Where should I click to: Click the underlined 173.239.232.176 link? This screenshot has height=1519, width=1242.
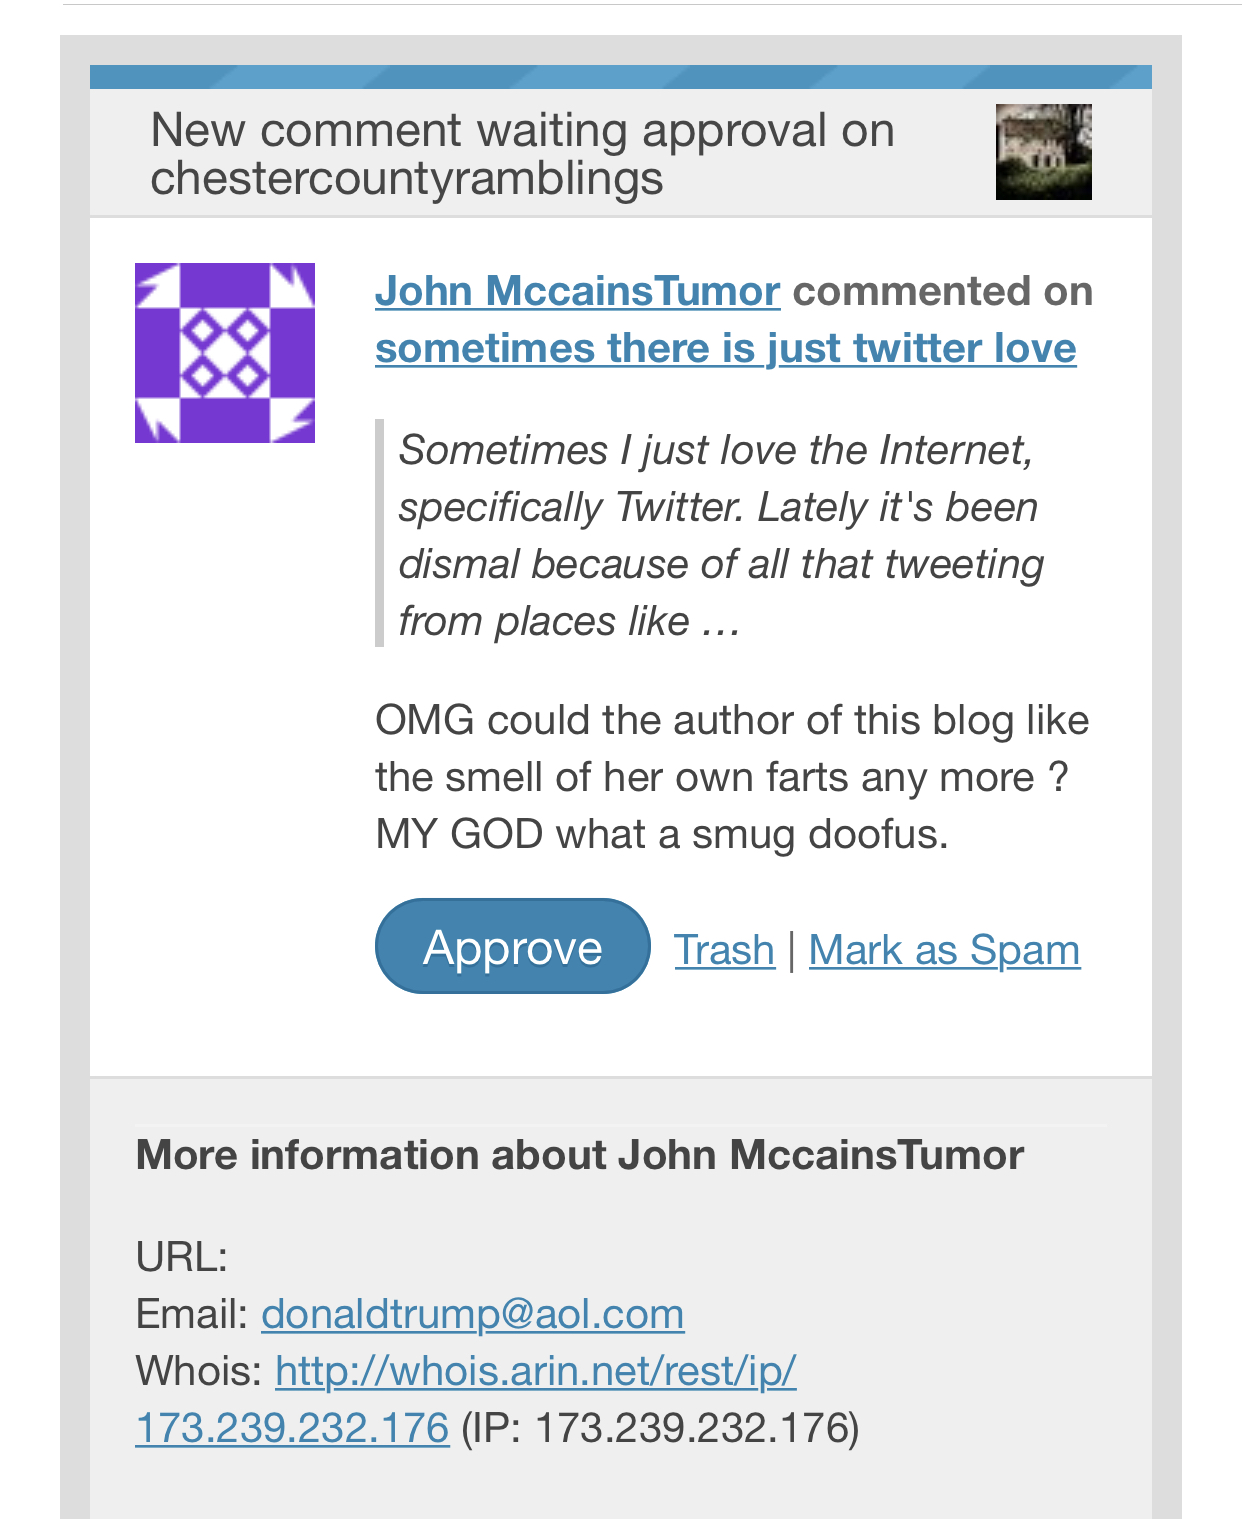292,1428
